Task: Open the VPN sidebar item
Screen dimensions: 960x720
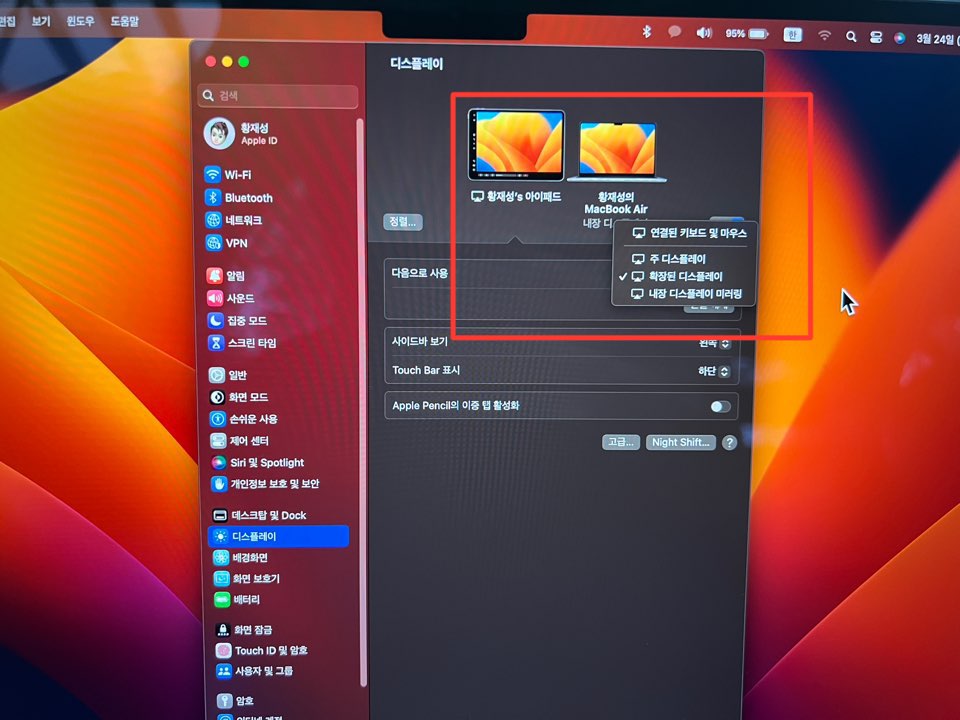Action: [x=227, y=243]
